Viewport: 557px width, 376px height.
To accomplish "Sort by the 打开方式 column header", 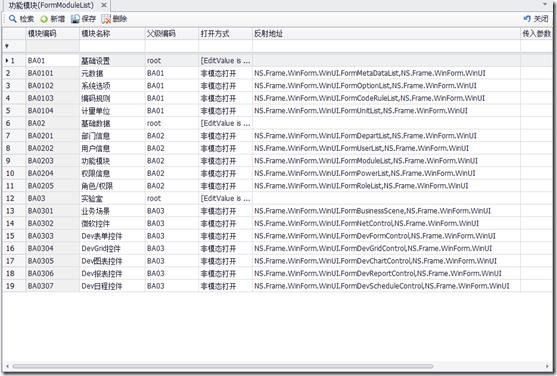I will (226, 34).
